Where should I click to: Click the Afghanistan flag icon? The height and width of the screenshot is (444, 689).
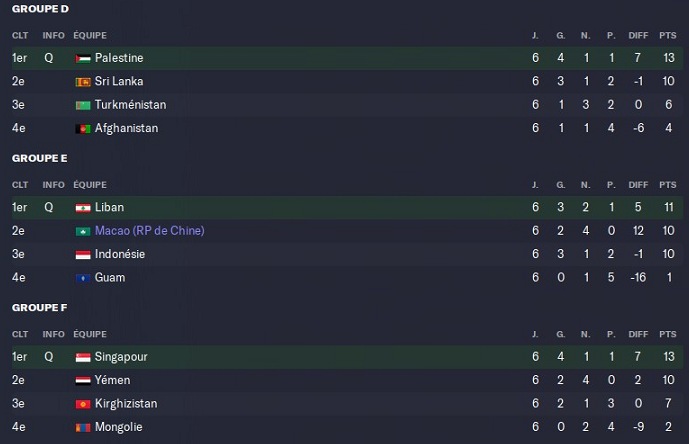(83, 128)
